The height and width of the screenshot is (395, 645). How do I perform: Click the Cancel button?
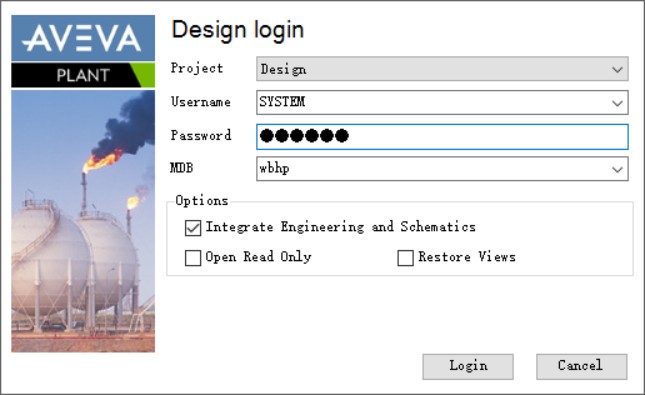tap(581, 366)
